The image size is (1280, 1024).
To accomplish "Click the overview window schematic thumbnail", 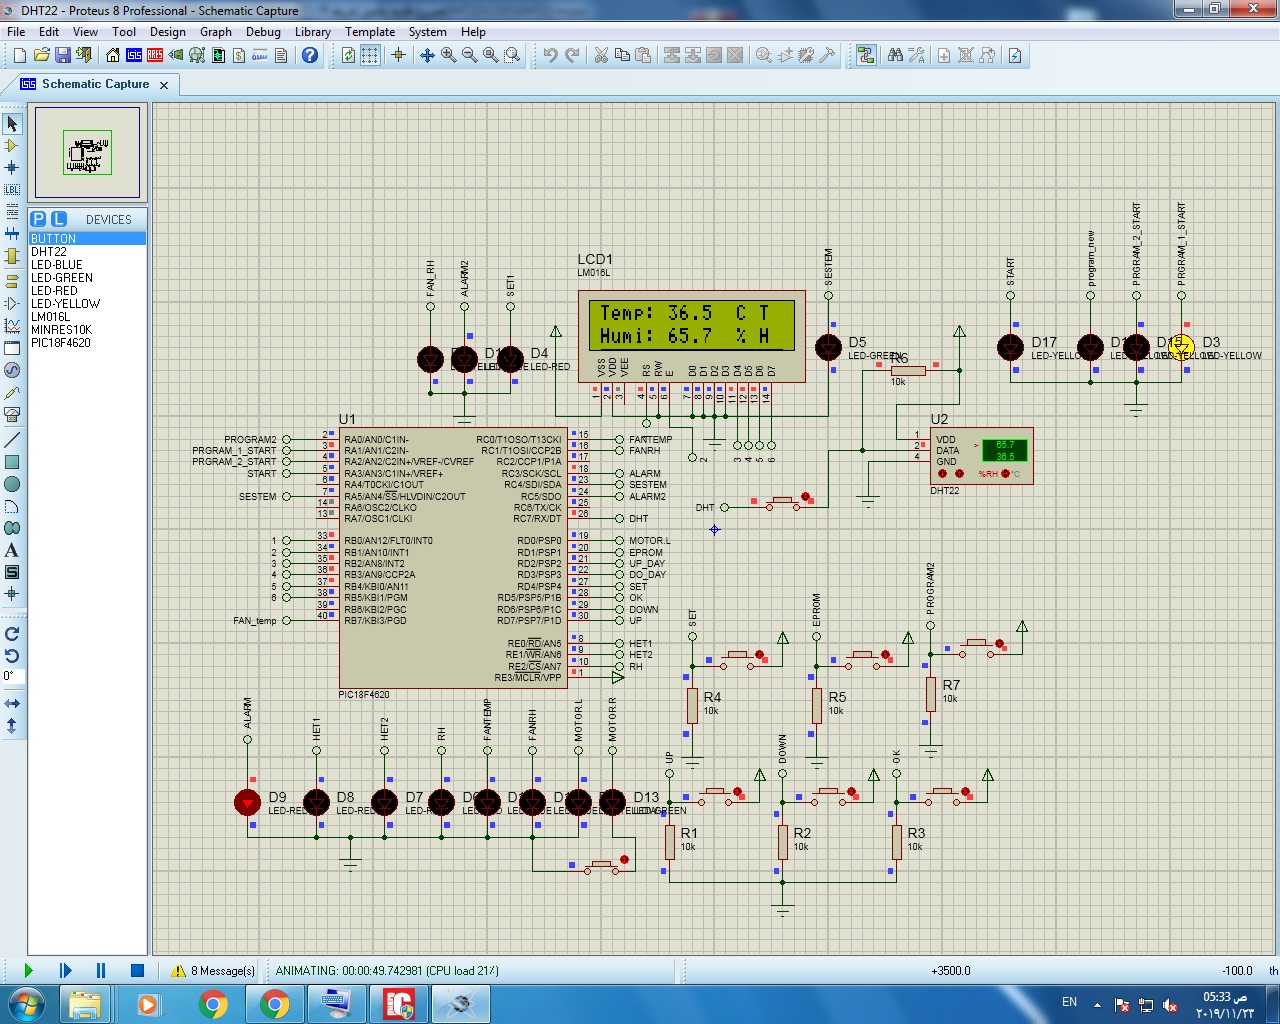I will pos(87,153).
